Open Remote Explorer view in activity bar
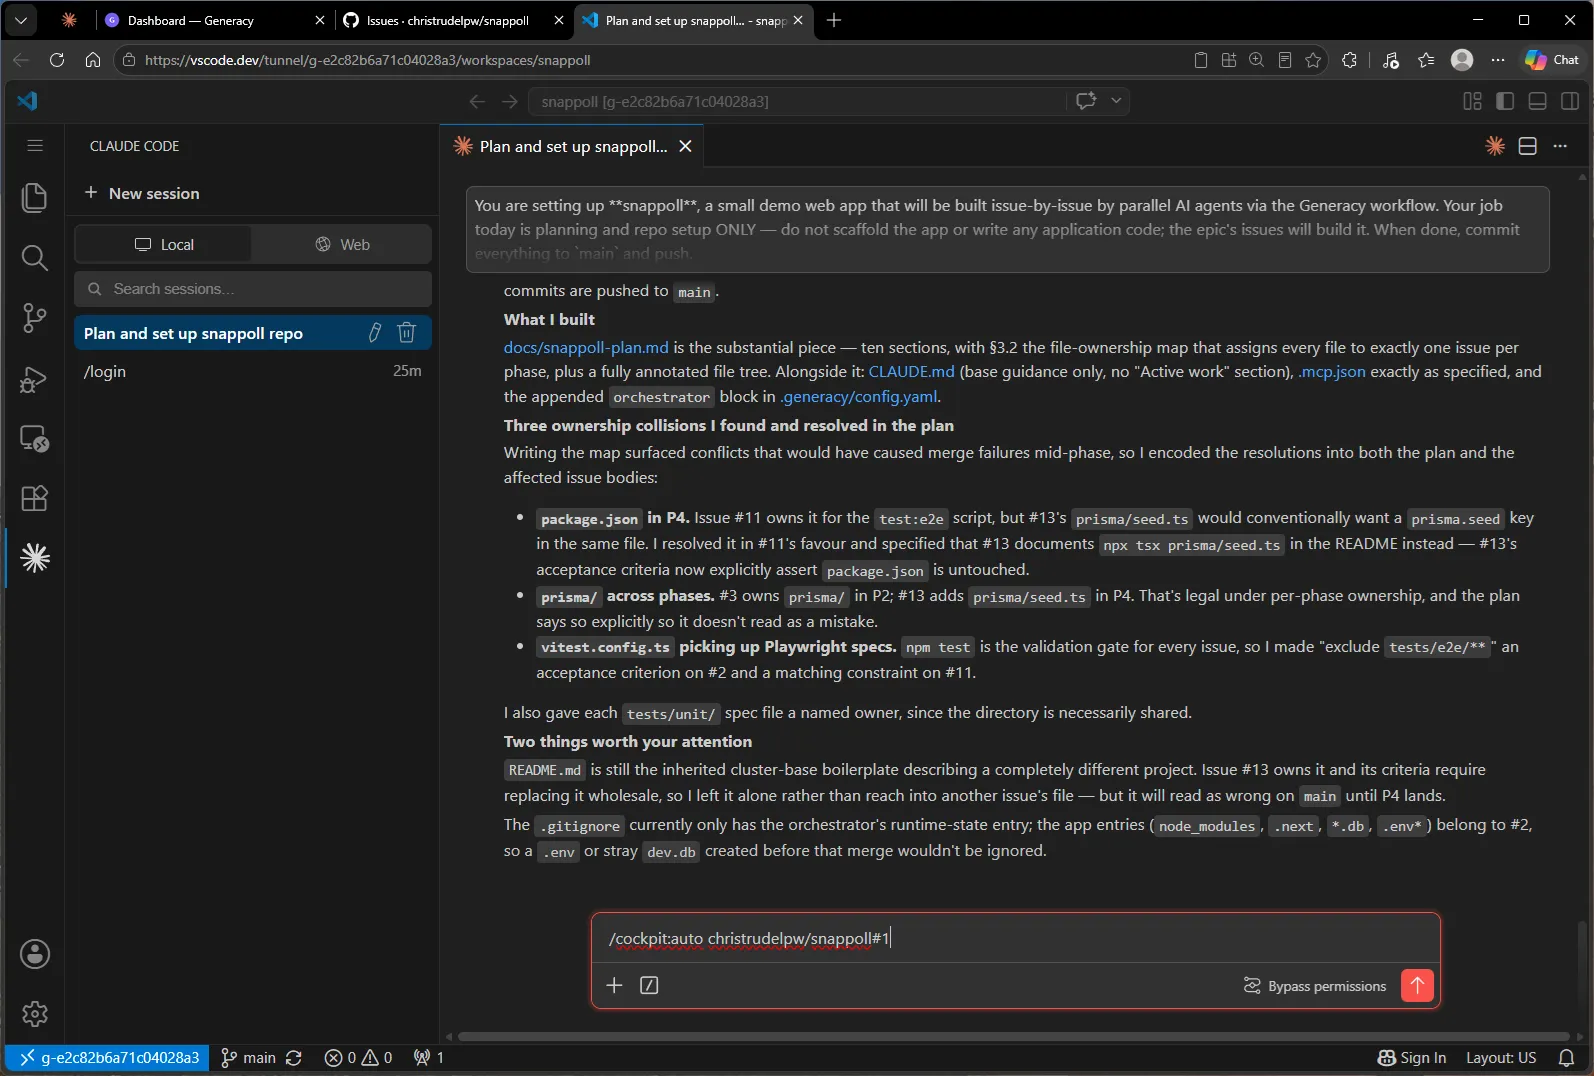The width and height of the screenshot is (1594, 1076). coord(34,439)
